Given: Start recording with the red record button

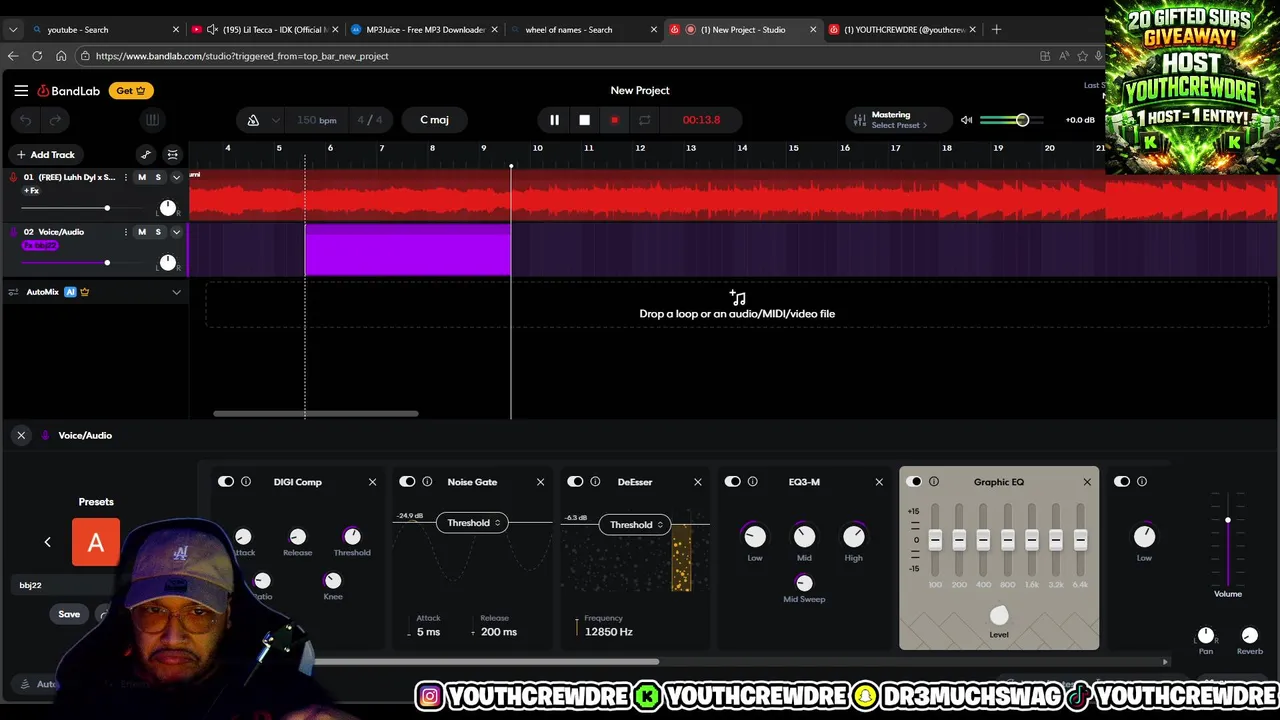Looking at the screenshot, I should coord(614,120).
